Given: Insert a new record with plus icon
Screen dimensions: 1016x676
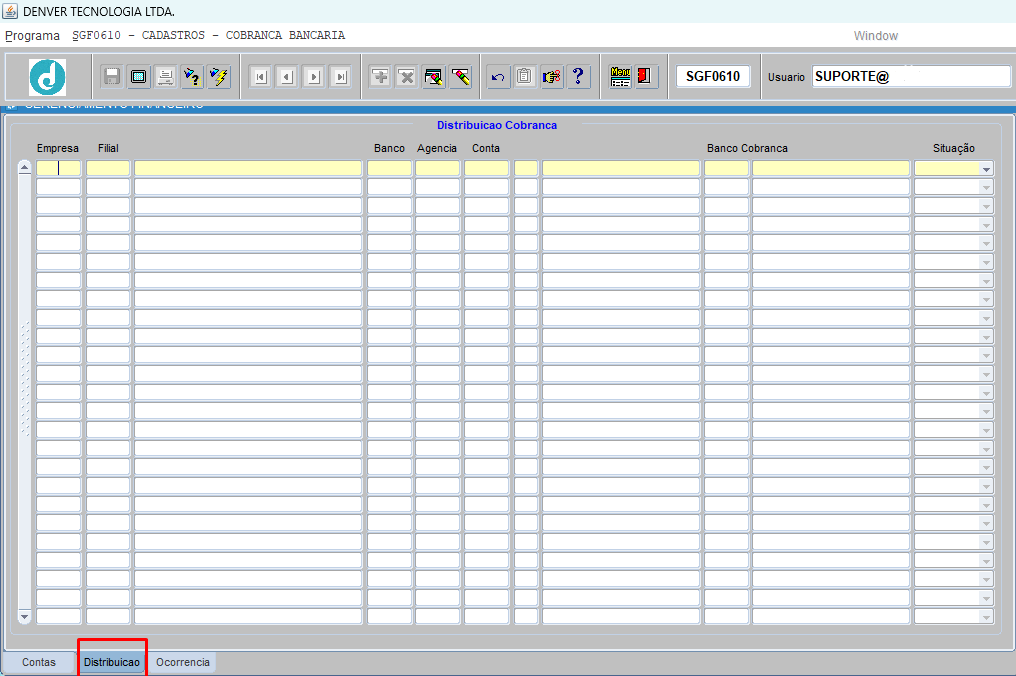Looking at the screenshot, I should (x=380, y=77).
